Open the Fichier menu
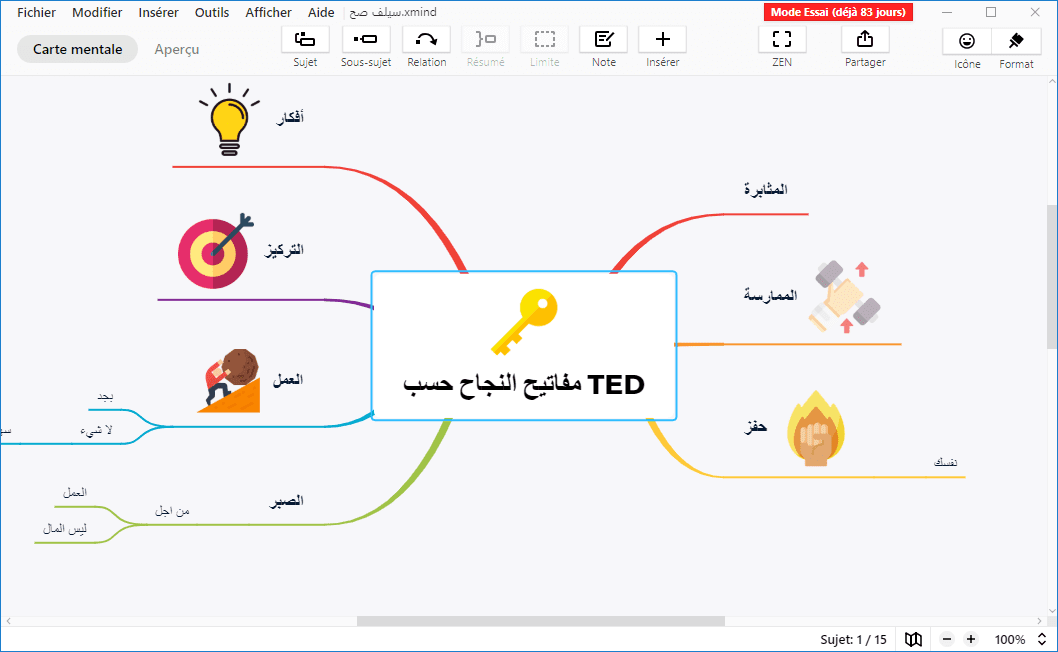Image resolution: width=1058 pixels, height=652 pixels. (36, 12)
